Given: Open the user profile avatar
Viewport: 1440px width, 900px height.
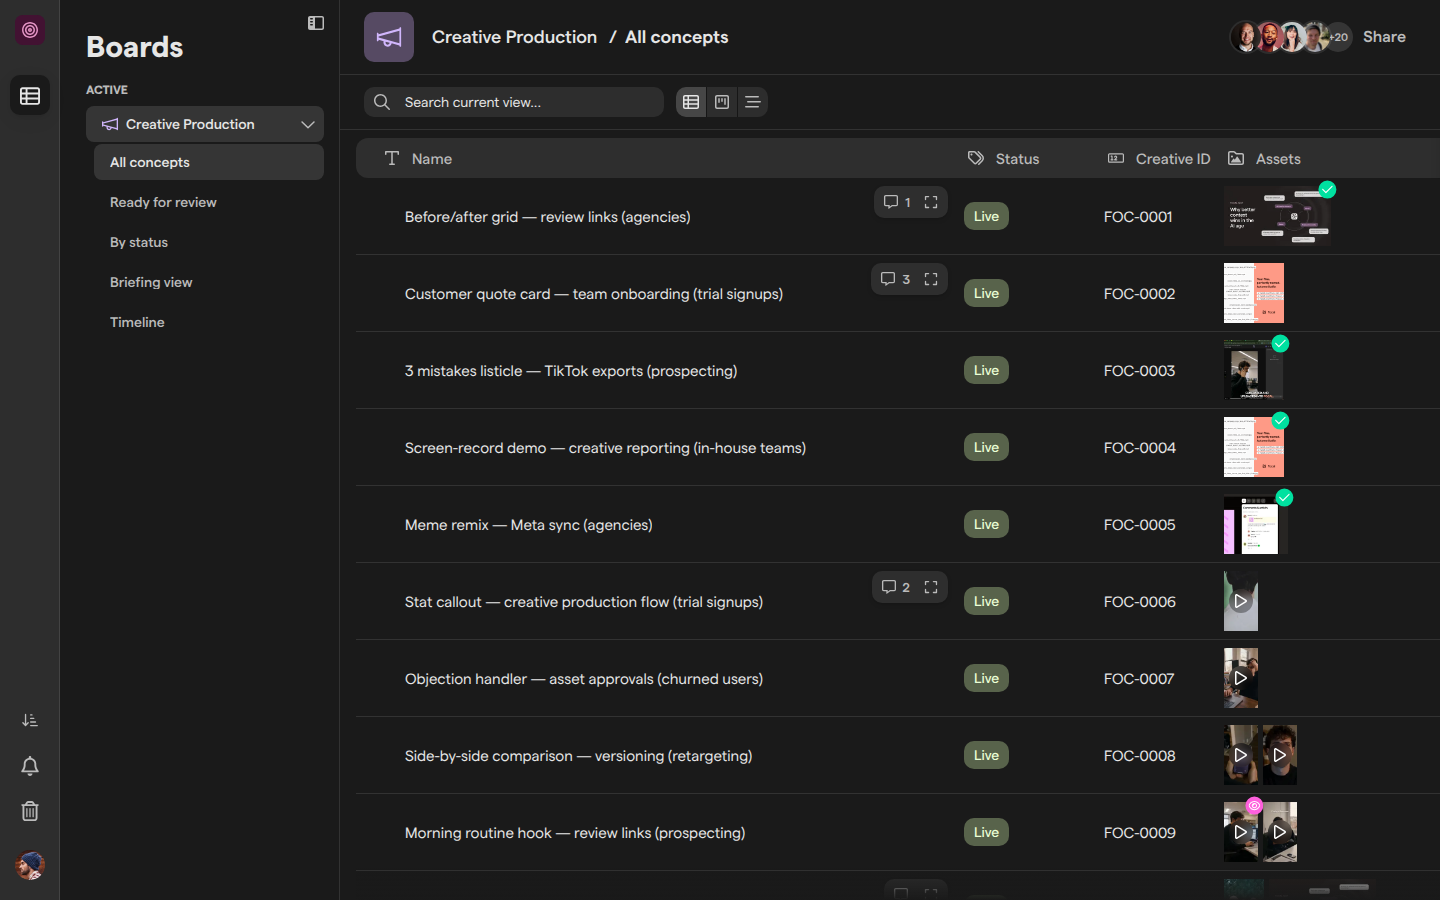Looking at the screenshot, I should (30, 865).
